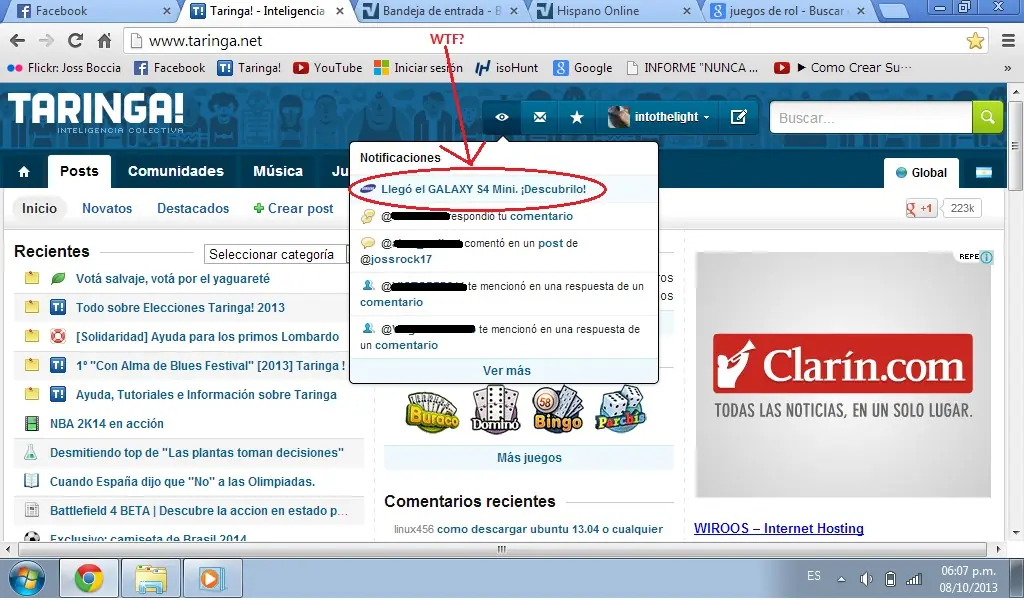Click the Google +1 button
The image size is (1024, 600).
click(x=921, y=208)
